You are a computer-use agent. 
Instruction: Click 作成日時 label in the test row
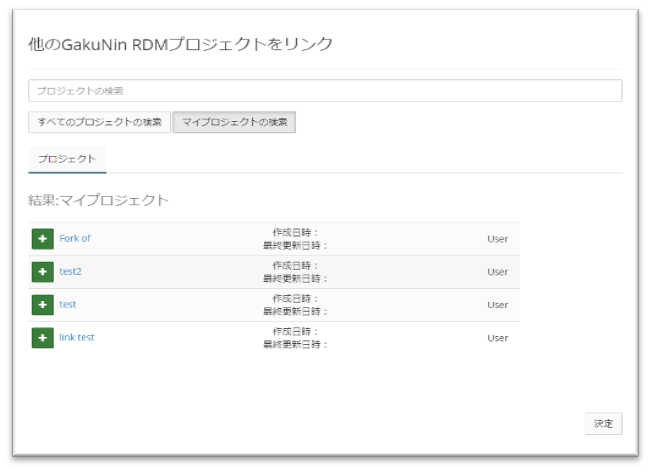[295, 298]
